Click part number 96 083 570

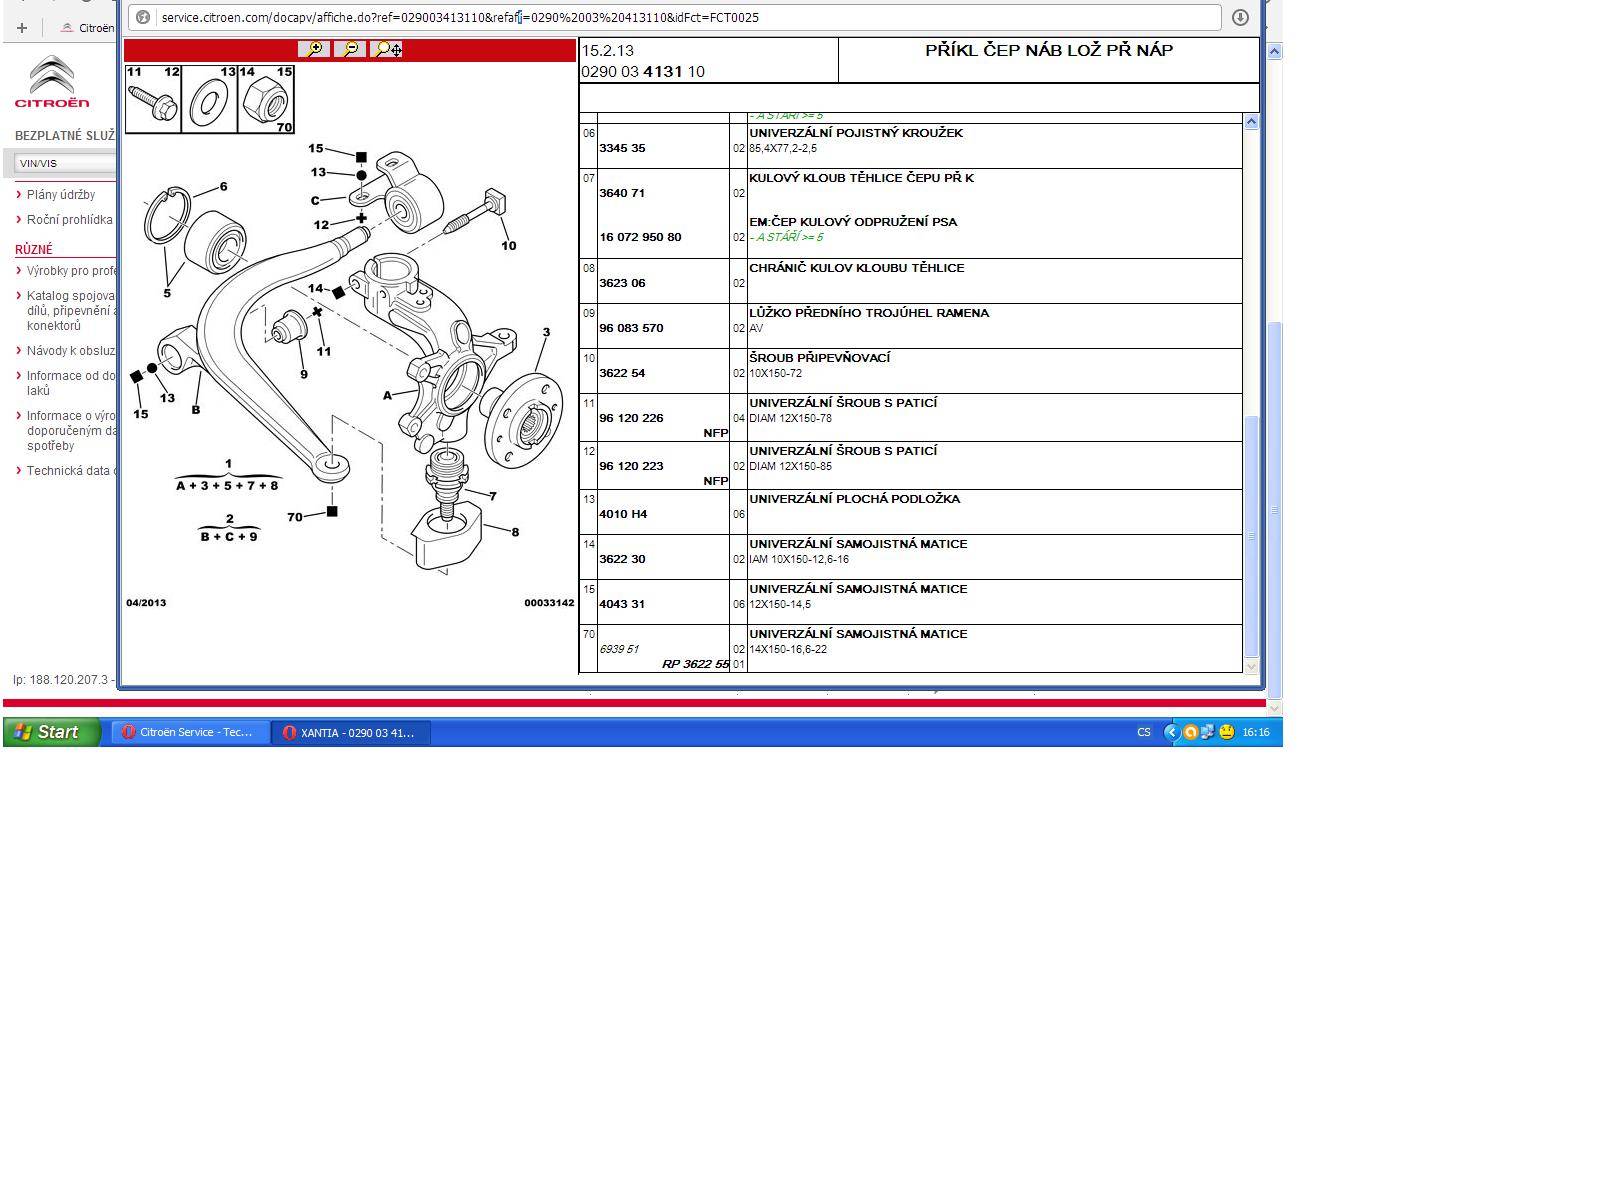pos(631,328)
